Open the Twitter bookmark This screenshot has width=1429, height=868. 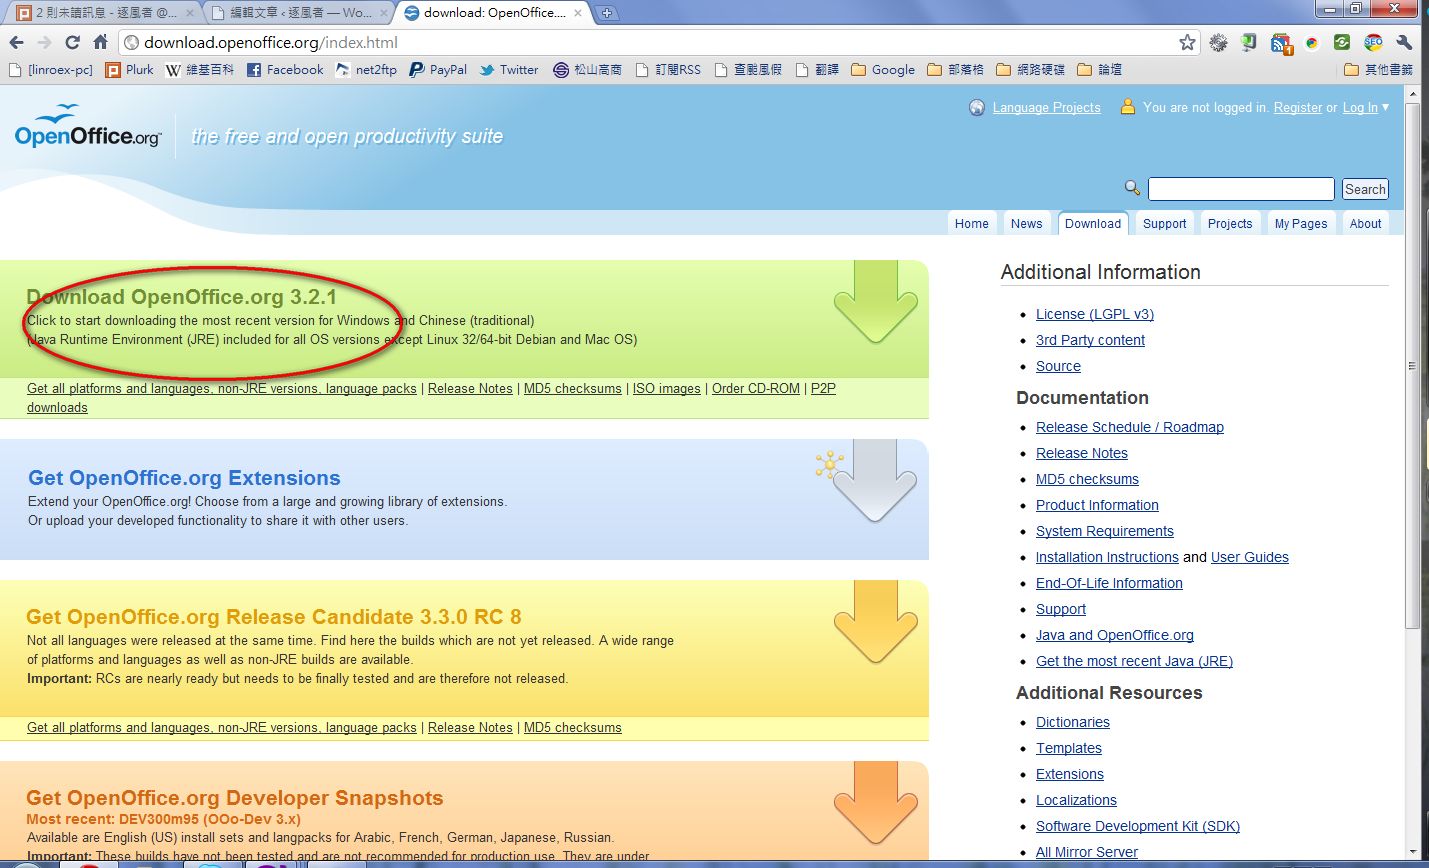point(509,70)
